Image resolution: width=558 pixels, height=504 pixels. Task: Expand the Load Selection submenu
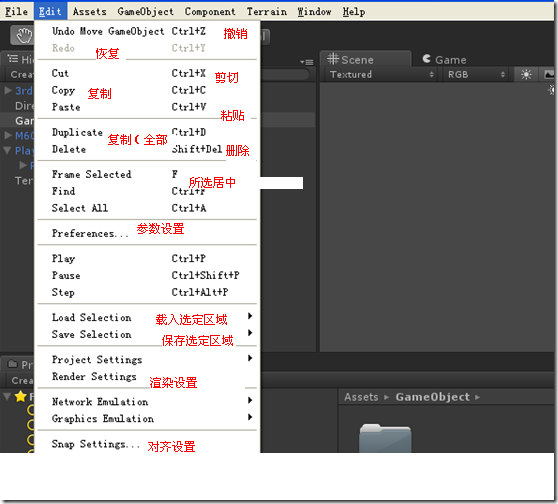(147, 317)
